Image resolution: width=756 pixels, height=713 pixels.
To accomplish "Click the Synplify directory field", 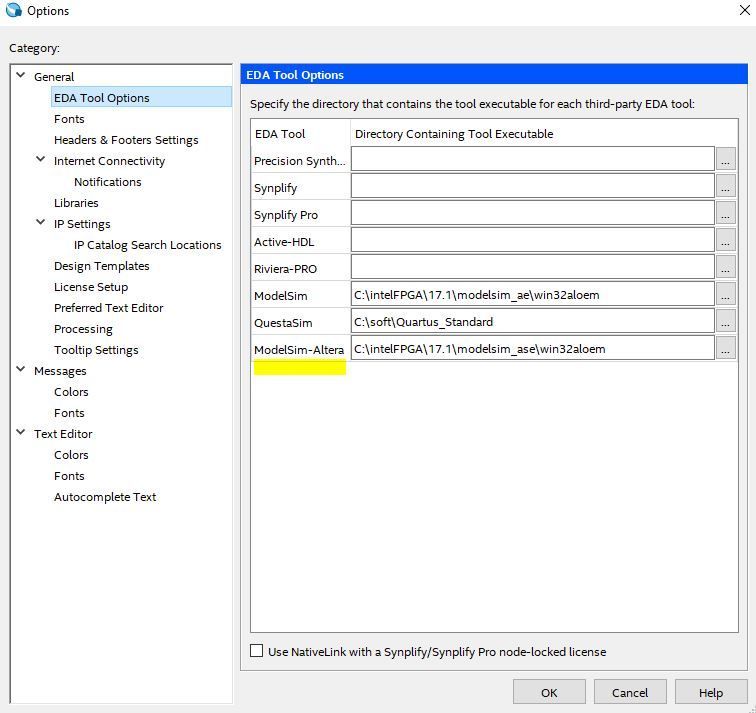I will click(x=533, y=186).
